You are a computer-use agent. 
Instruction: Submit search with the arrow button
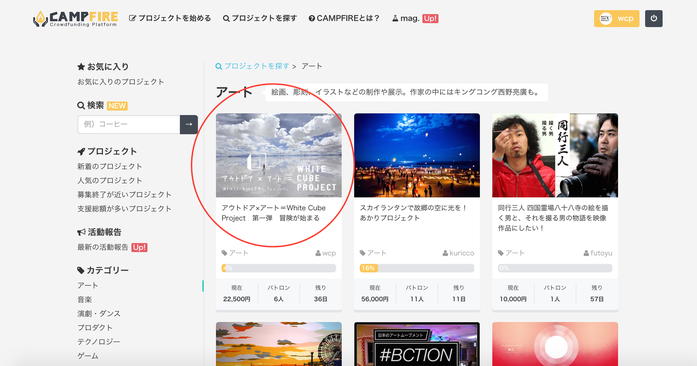[188, 125]
